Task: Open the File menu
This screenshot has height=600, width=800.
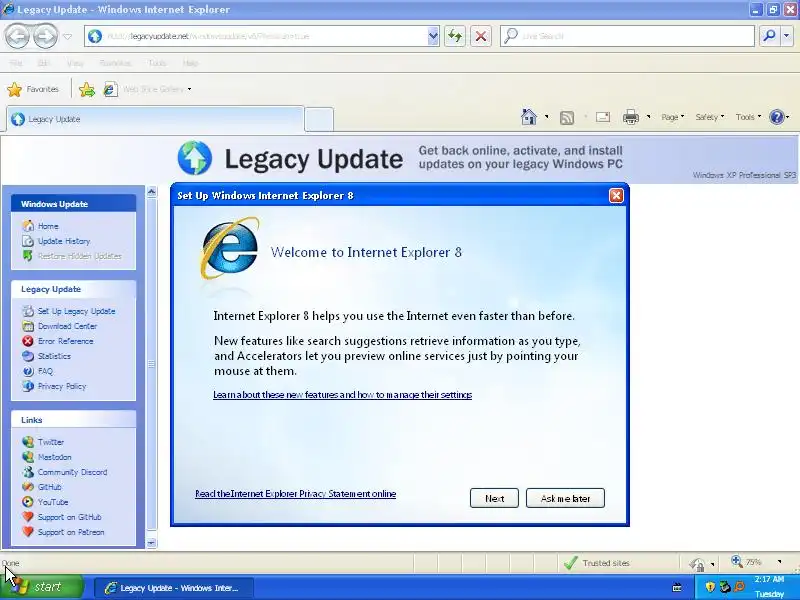Action: coord(16,63)
